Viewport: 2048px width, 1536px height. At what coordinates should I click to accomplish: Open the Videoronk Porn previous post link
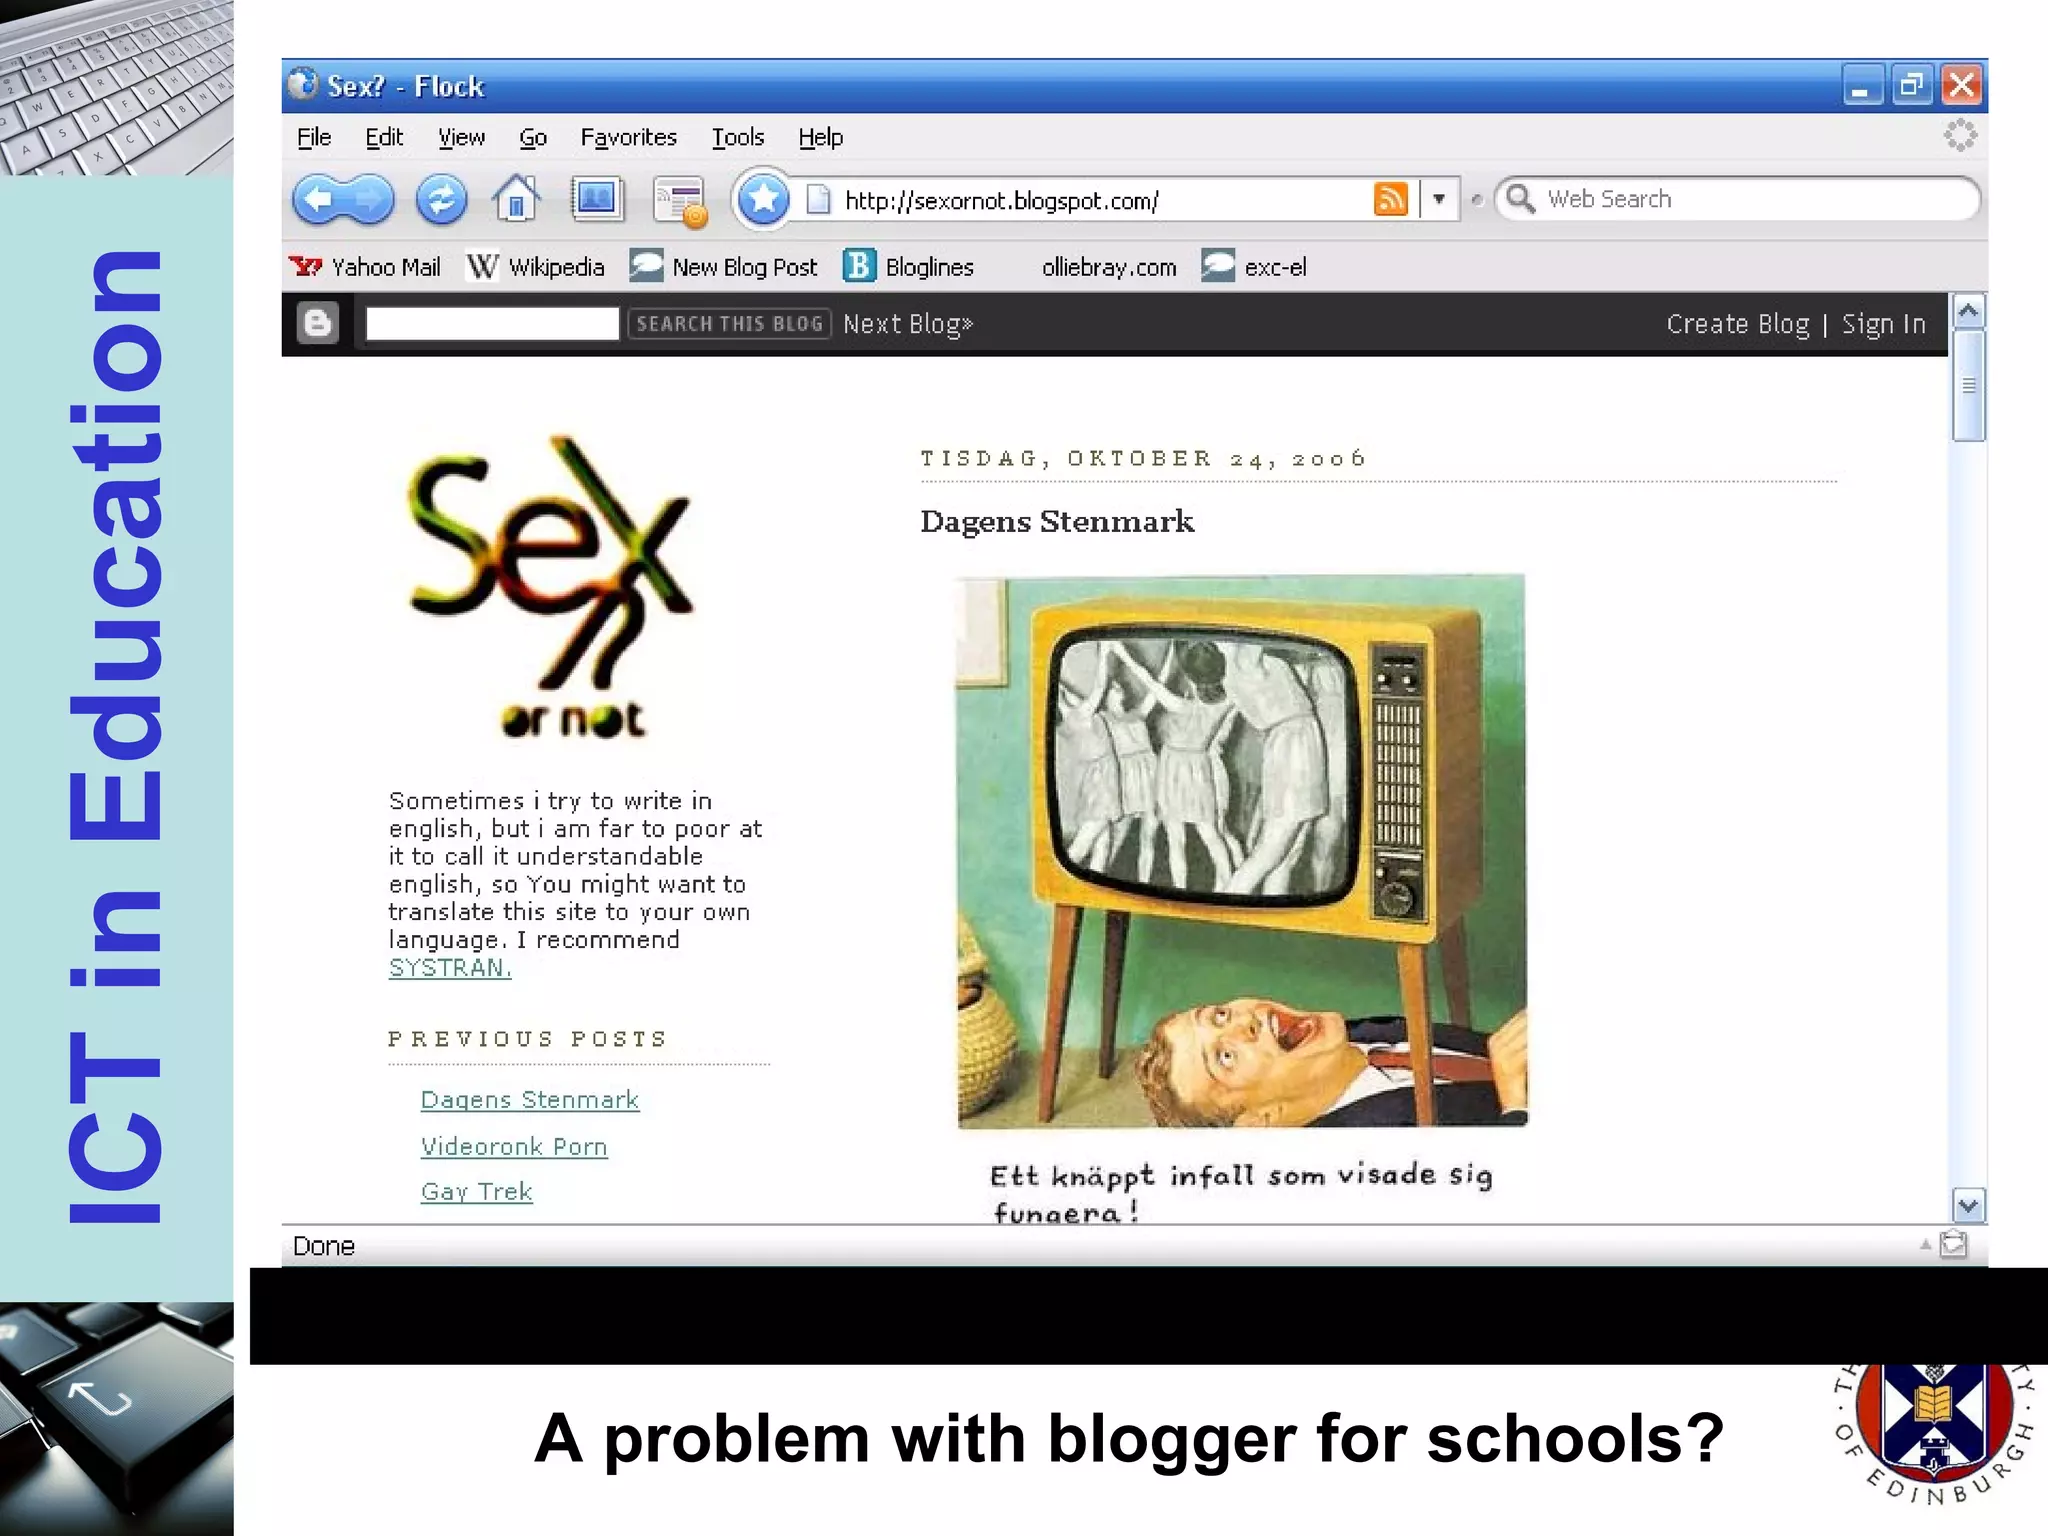click(514, 1146)
